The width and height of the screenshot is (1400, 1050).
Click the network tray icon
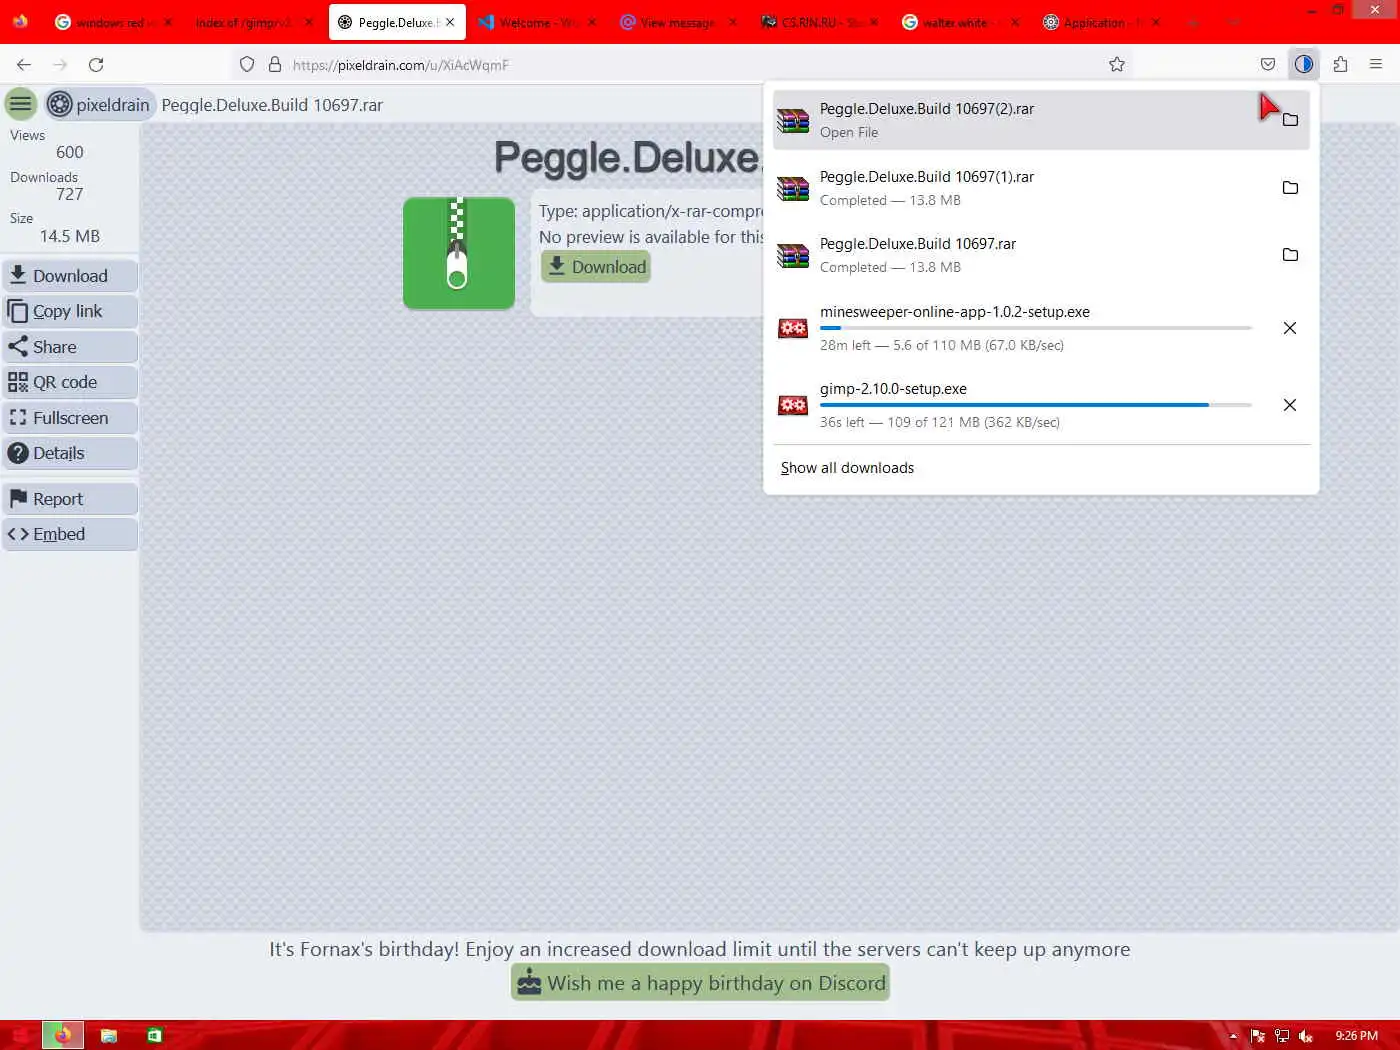click(1282, 1036)
